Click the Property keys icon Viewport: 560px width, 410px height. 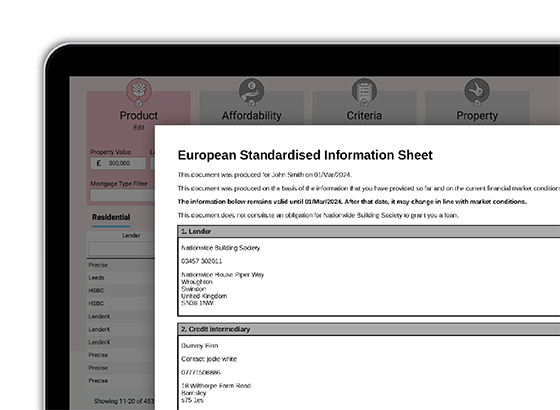pyautogui.click(x=477, y=91)
